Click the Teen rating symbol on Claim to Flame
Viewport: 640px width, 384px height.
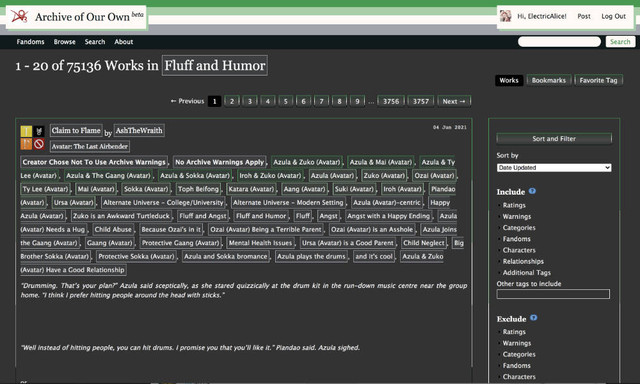[x=26, y=131]
